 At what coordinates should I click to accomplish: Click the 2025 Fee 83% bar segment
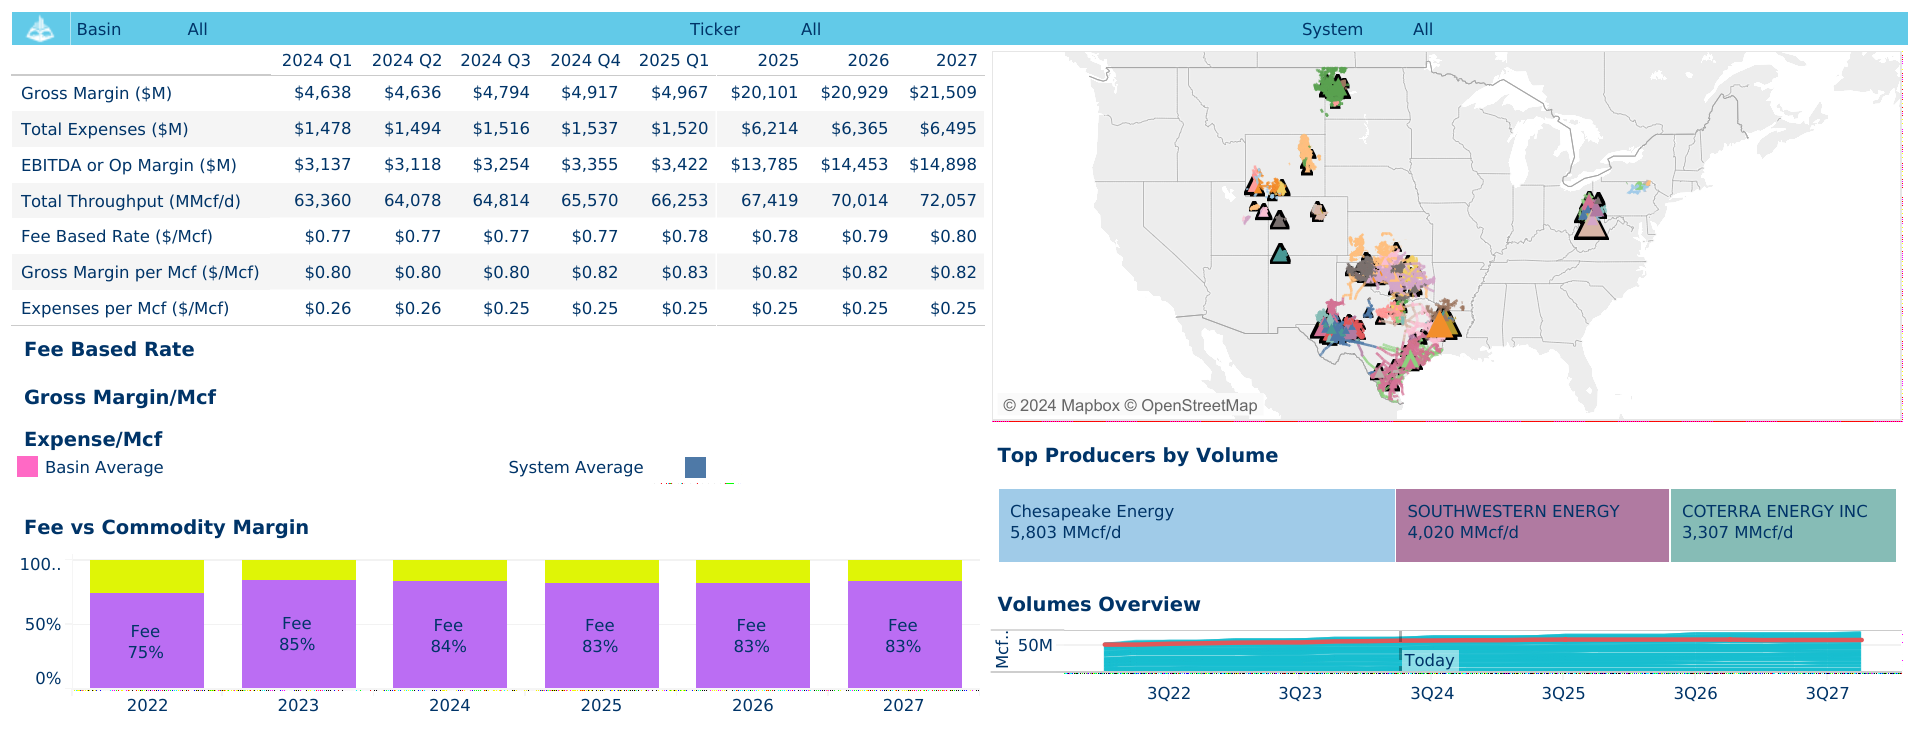click(x=601, y=635)
